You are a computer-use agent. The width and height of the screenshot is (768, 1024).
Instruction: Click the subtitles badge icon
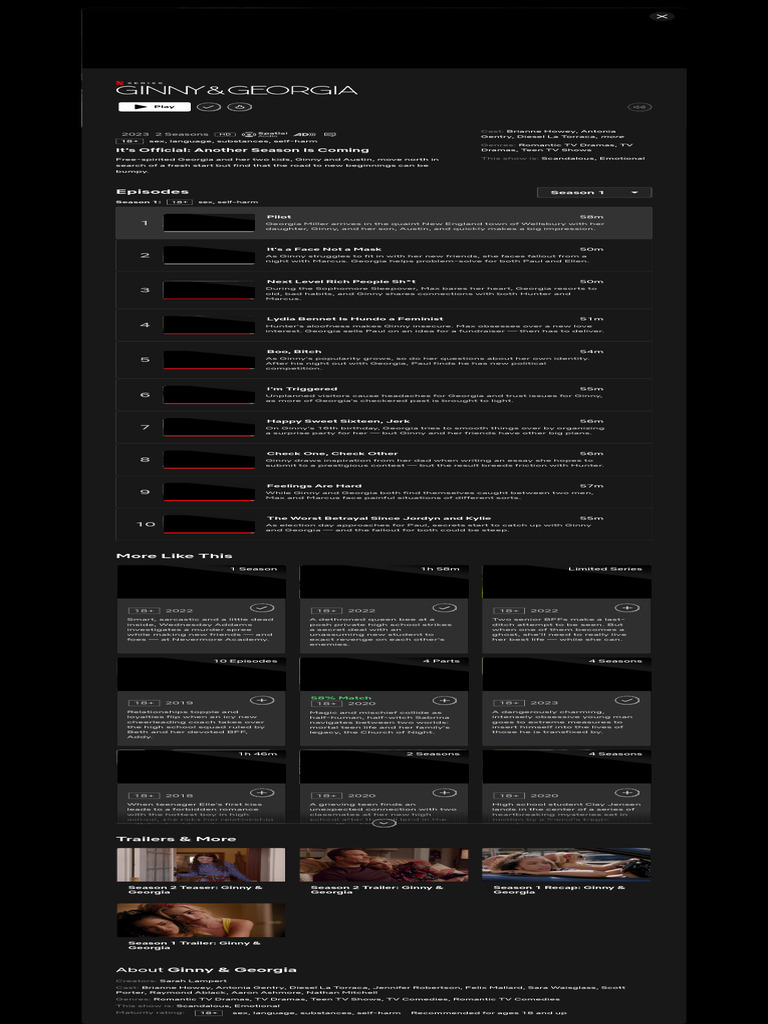click(x=330, y=135)
